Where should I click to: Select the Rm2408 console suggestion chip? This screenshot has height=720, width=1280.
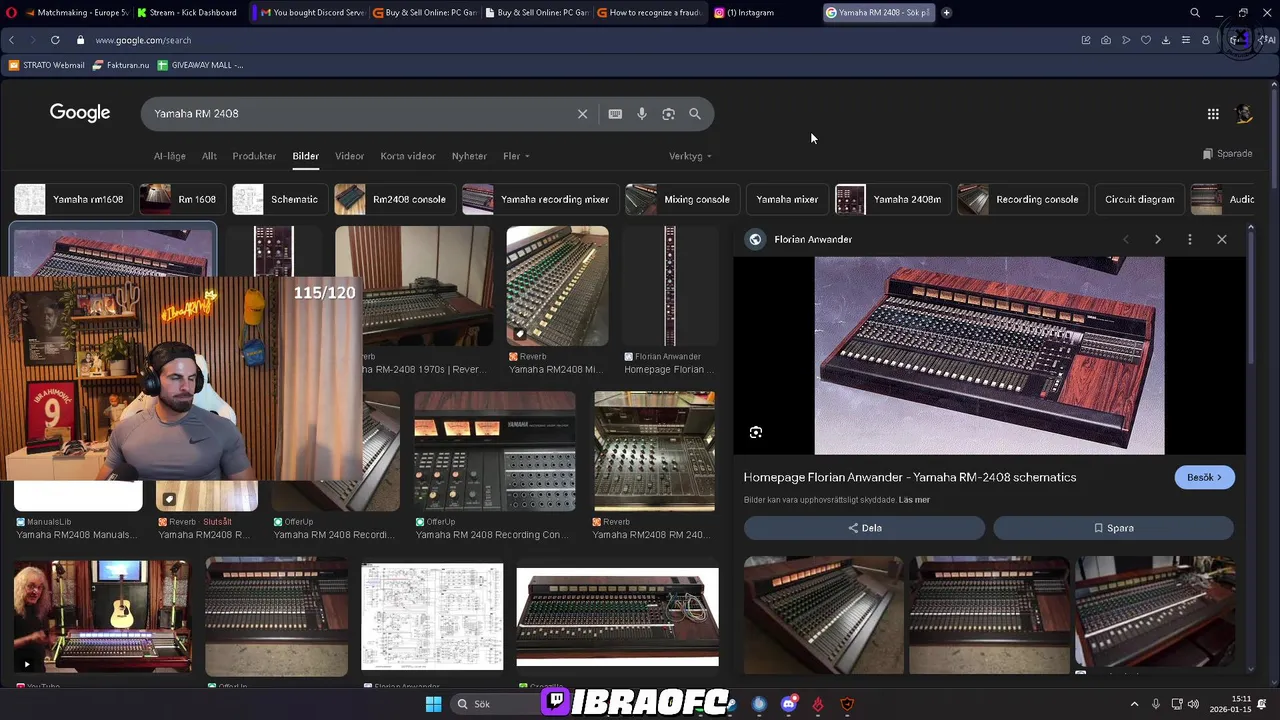click(394, 199)
